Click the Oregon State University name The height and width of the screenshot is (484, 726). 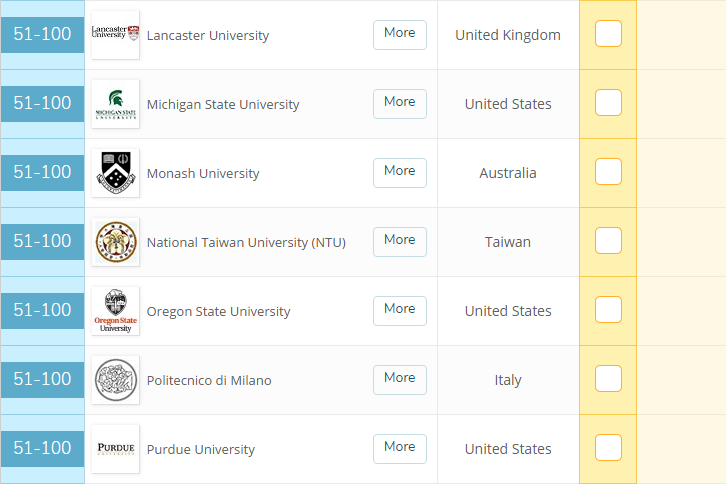coord(218,311)
